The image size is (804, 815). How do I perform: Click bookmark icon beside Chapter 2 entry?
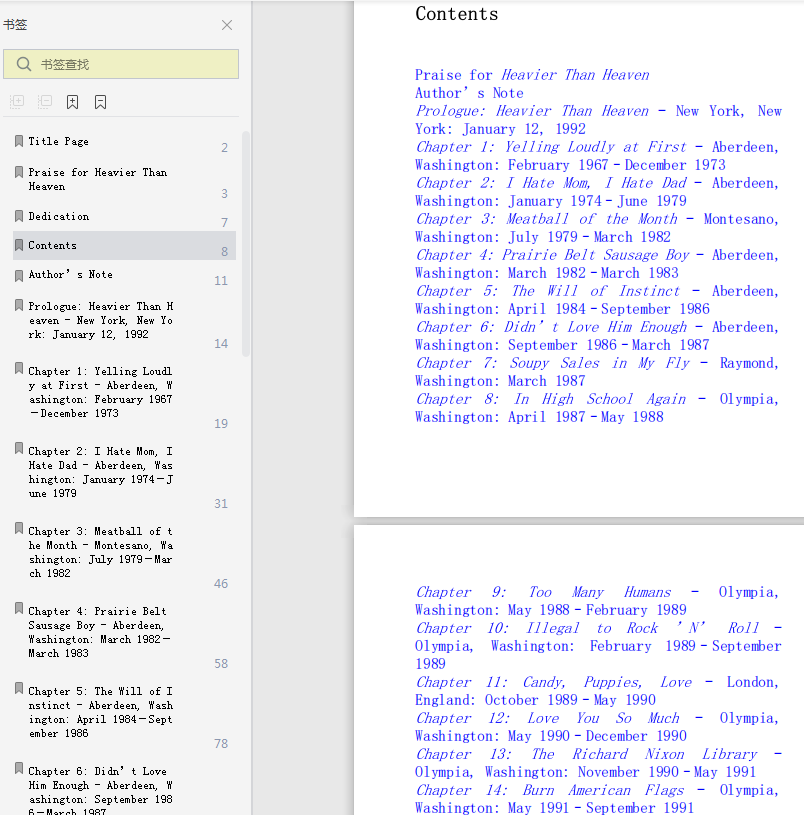point(19,449)
